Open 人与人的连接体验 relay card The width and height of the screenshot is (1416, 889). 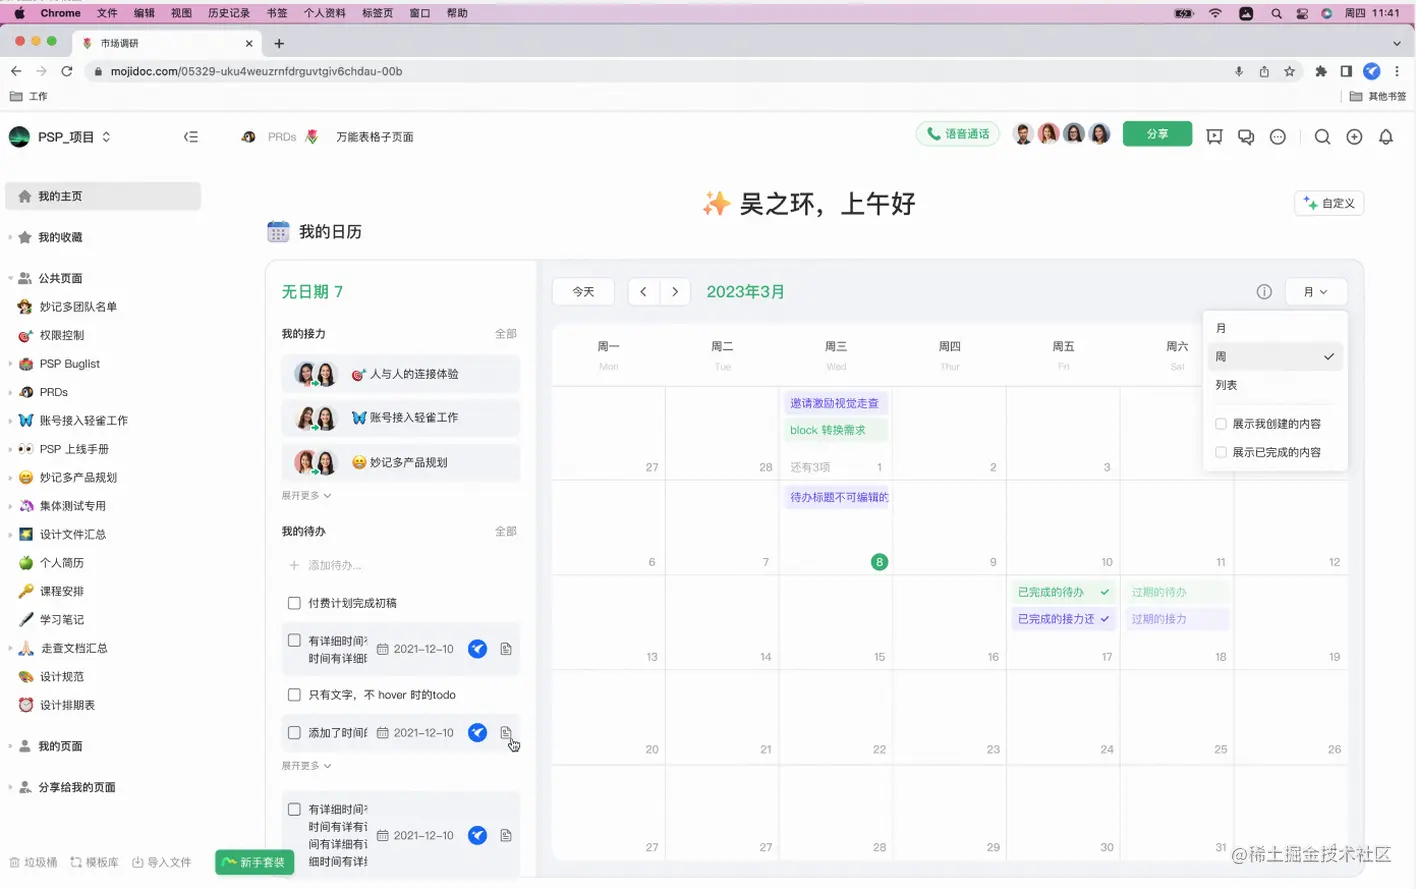tap(400, 374)
